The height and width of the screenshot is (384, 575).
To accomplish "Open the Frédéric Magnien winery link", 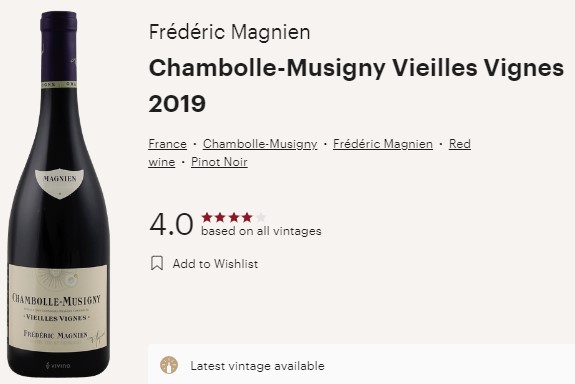I will click(x=383, y=144).
